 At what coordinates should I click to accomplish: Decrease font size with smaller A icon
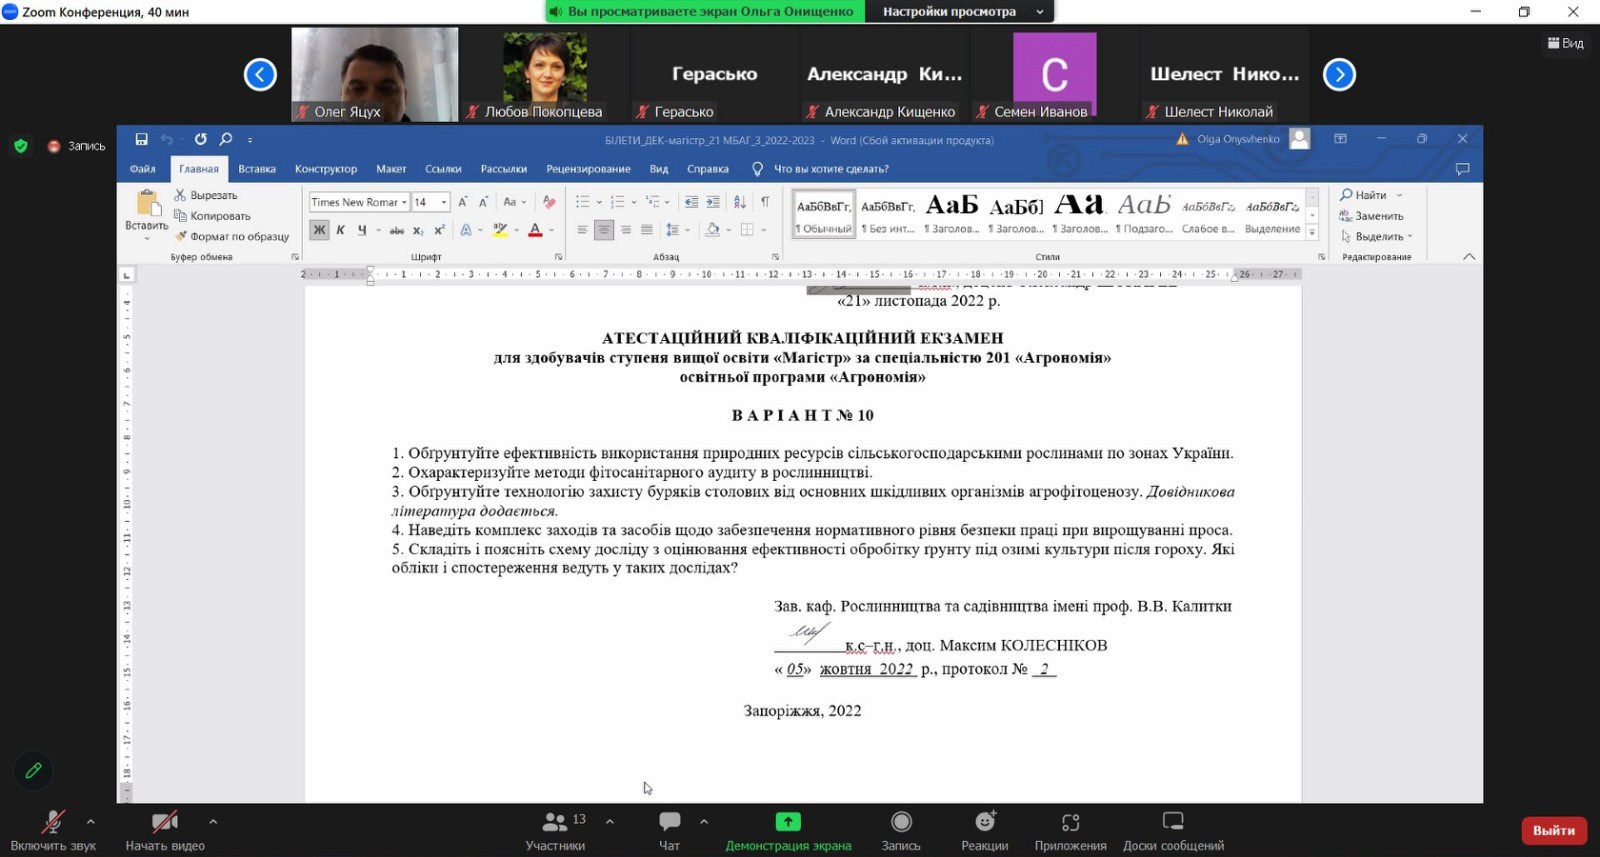point(484,202)
